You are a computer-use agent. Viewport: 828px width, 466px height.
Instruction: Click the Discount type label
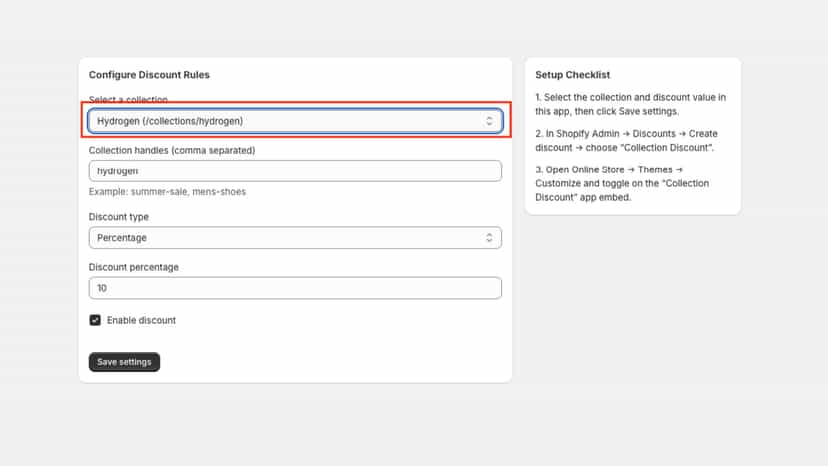tap(119, 217)
